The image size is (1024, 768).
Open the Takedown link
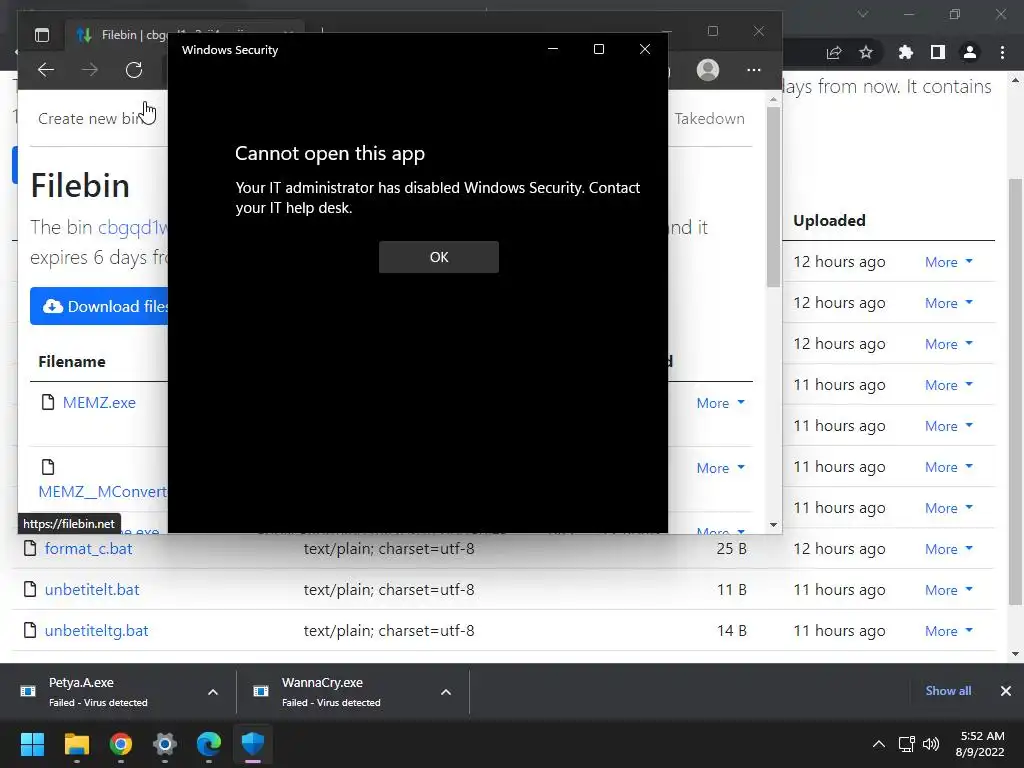click(x=709, y=119)
